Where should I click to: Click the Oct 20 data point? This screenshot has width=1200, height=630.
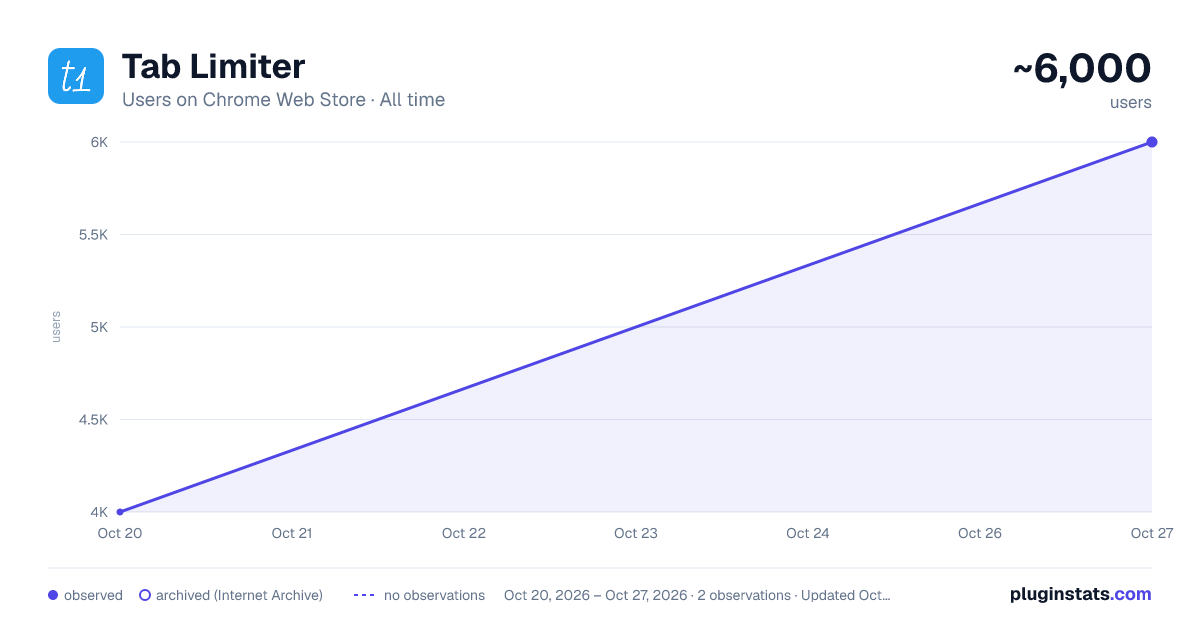click(x=120, y=512)
